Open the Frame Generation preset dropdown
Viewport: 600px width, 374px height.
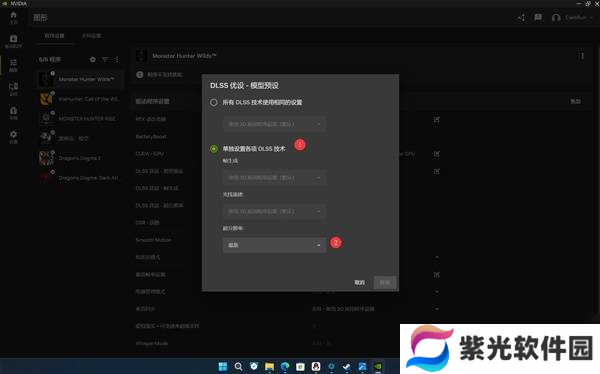(x=274, y=178)
